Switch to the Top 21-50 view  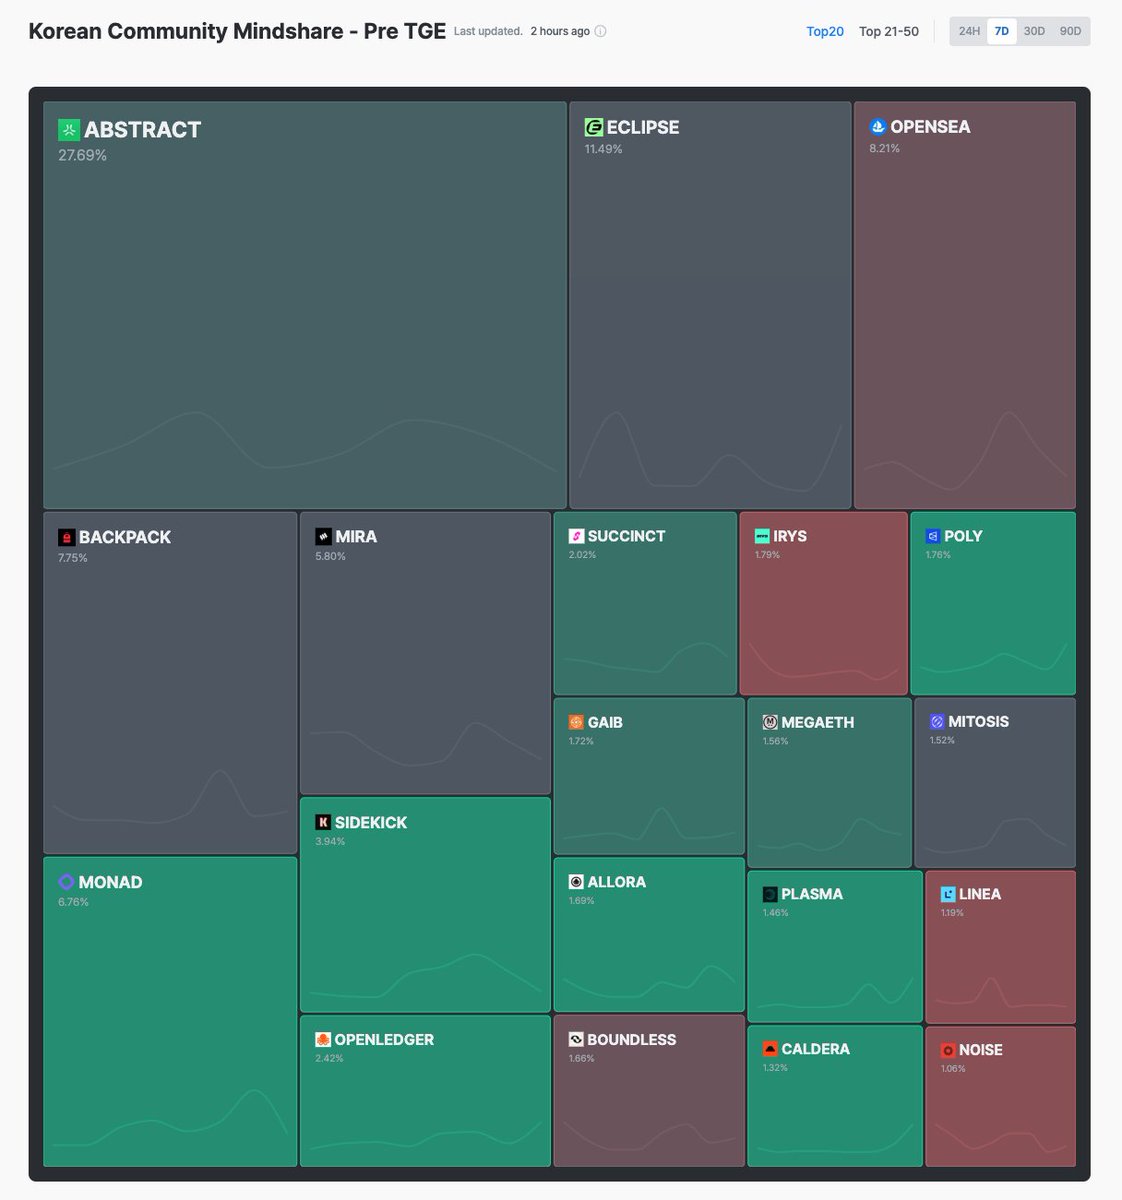tap(889, 31)
